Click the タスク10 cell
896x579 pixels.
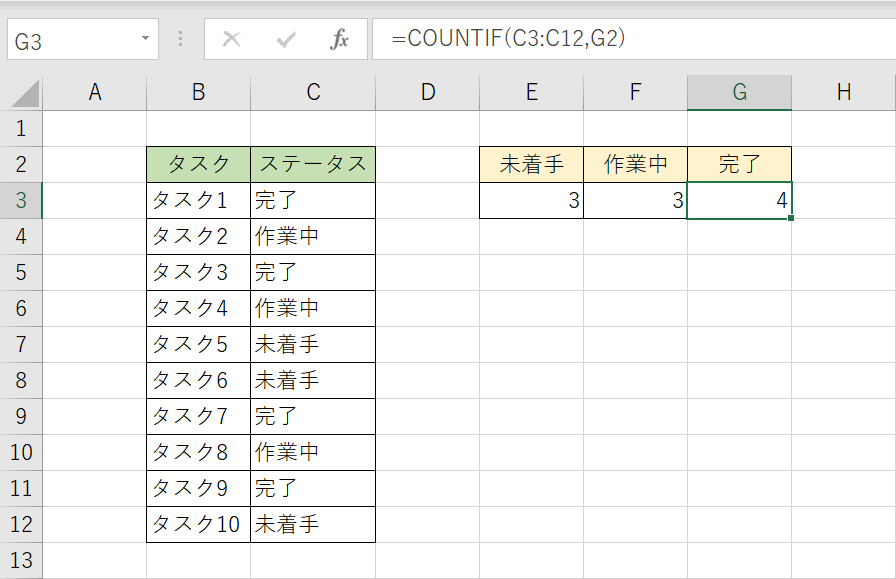[198, 524]
